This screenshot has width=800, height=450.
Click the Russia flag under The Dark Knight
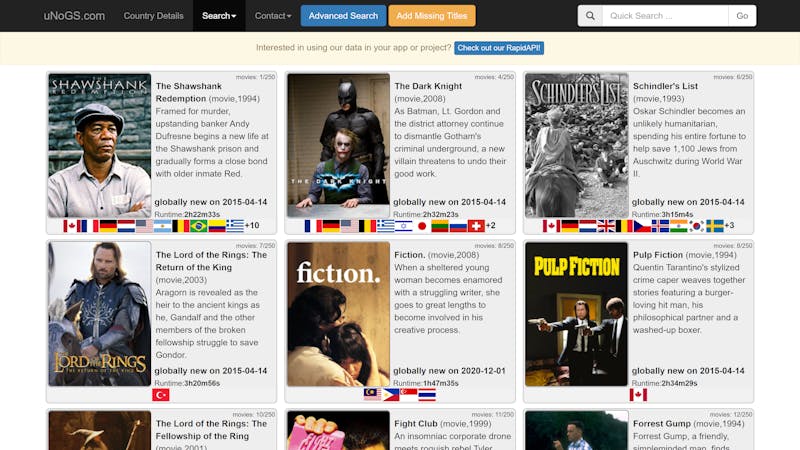tap(458, 226)
